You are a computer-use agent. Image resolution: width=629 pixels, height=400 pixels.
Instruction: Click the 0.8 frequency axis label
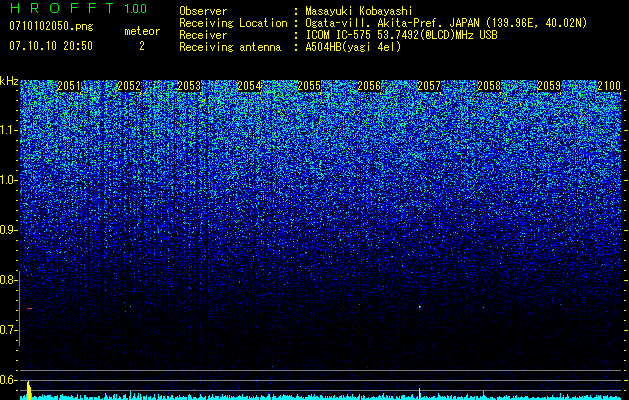(7, 280)
